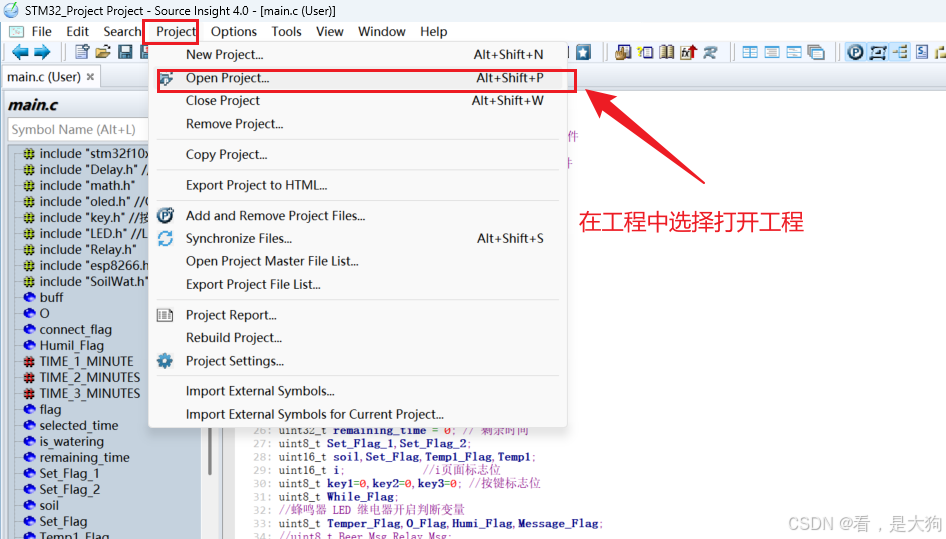Toggle the relation window icon

point(900,53)
